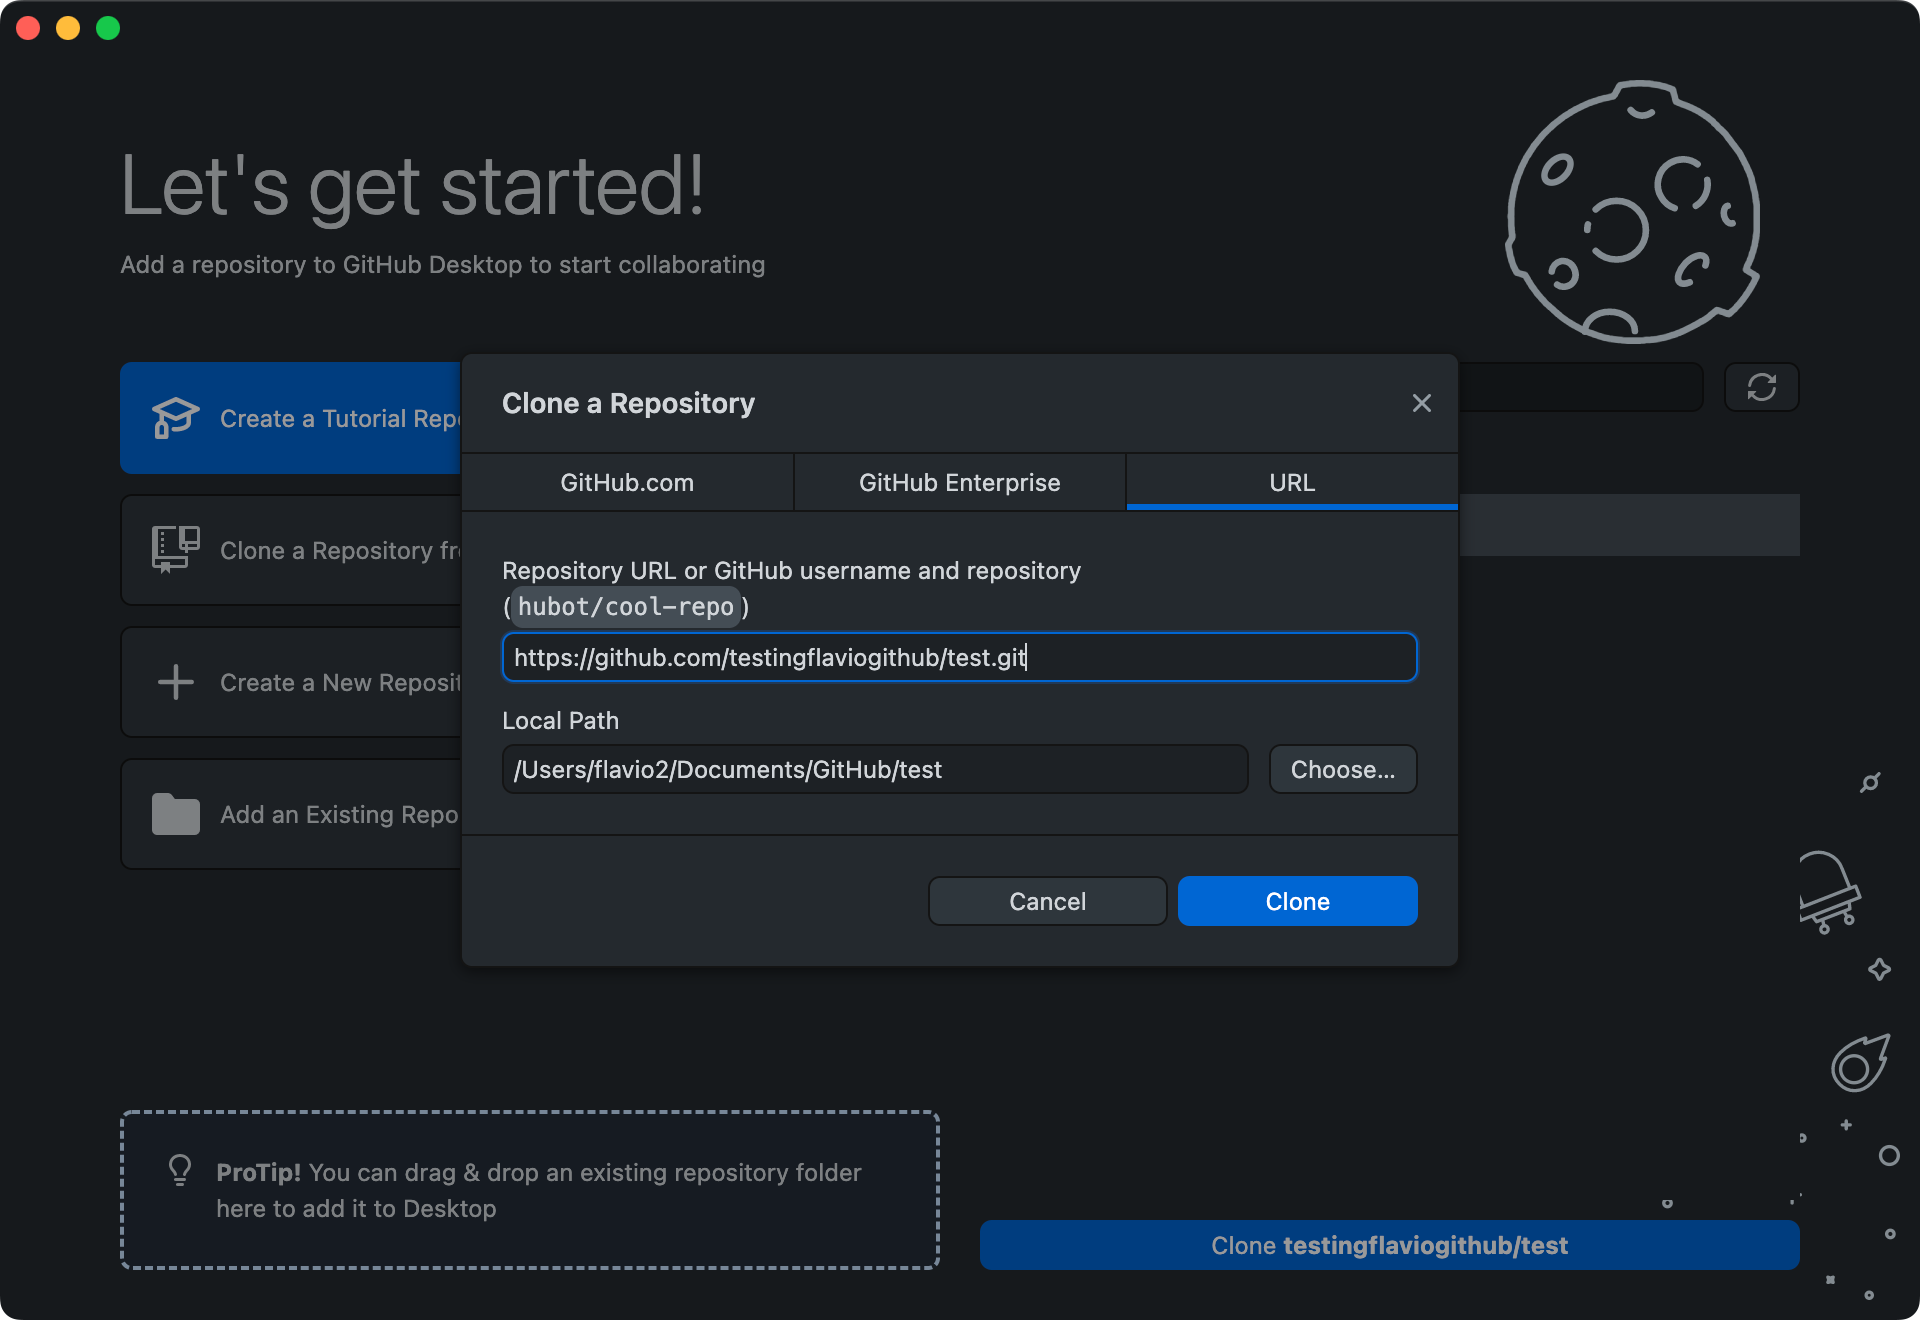Cancel the clone operation

(x=1047, y=900)
